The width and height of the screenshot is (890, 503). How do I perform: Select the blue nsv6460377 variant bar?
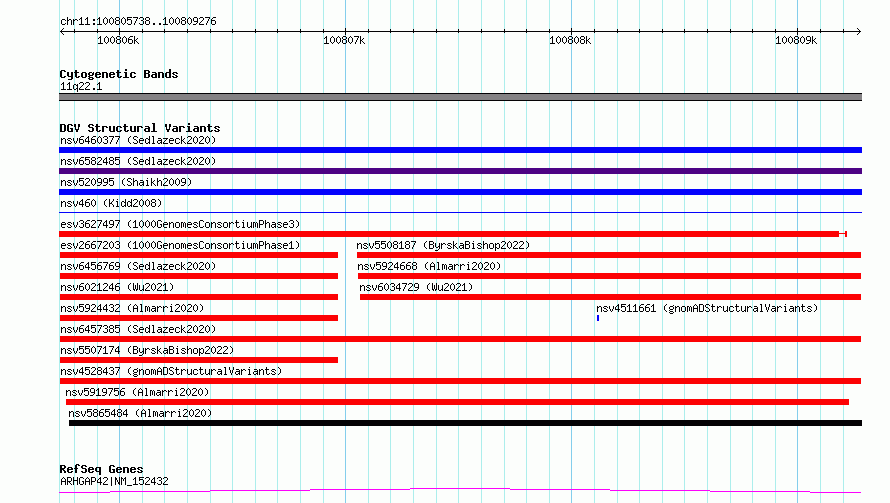pyautogui.click(x=460, y=150)
